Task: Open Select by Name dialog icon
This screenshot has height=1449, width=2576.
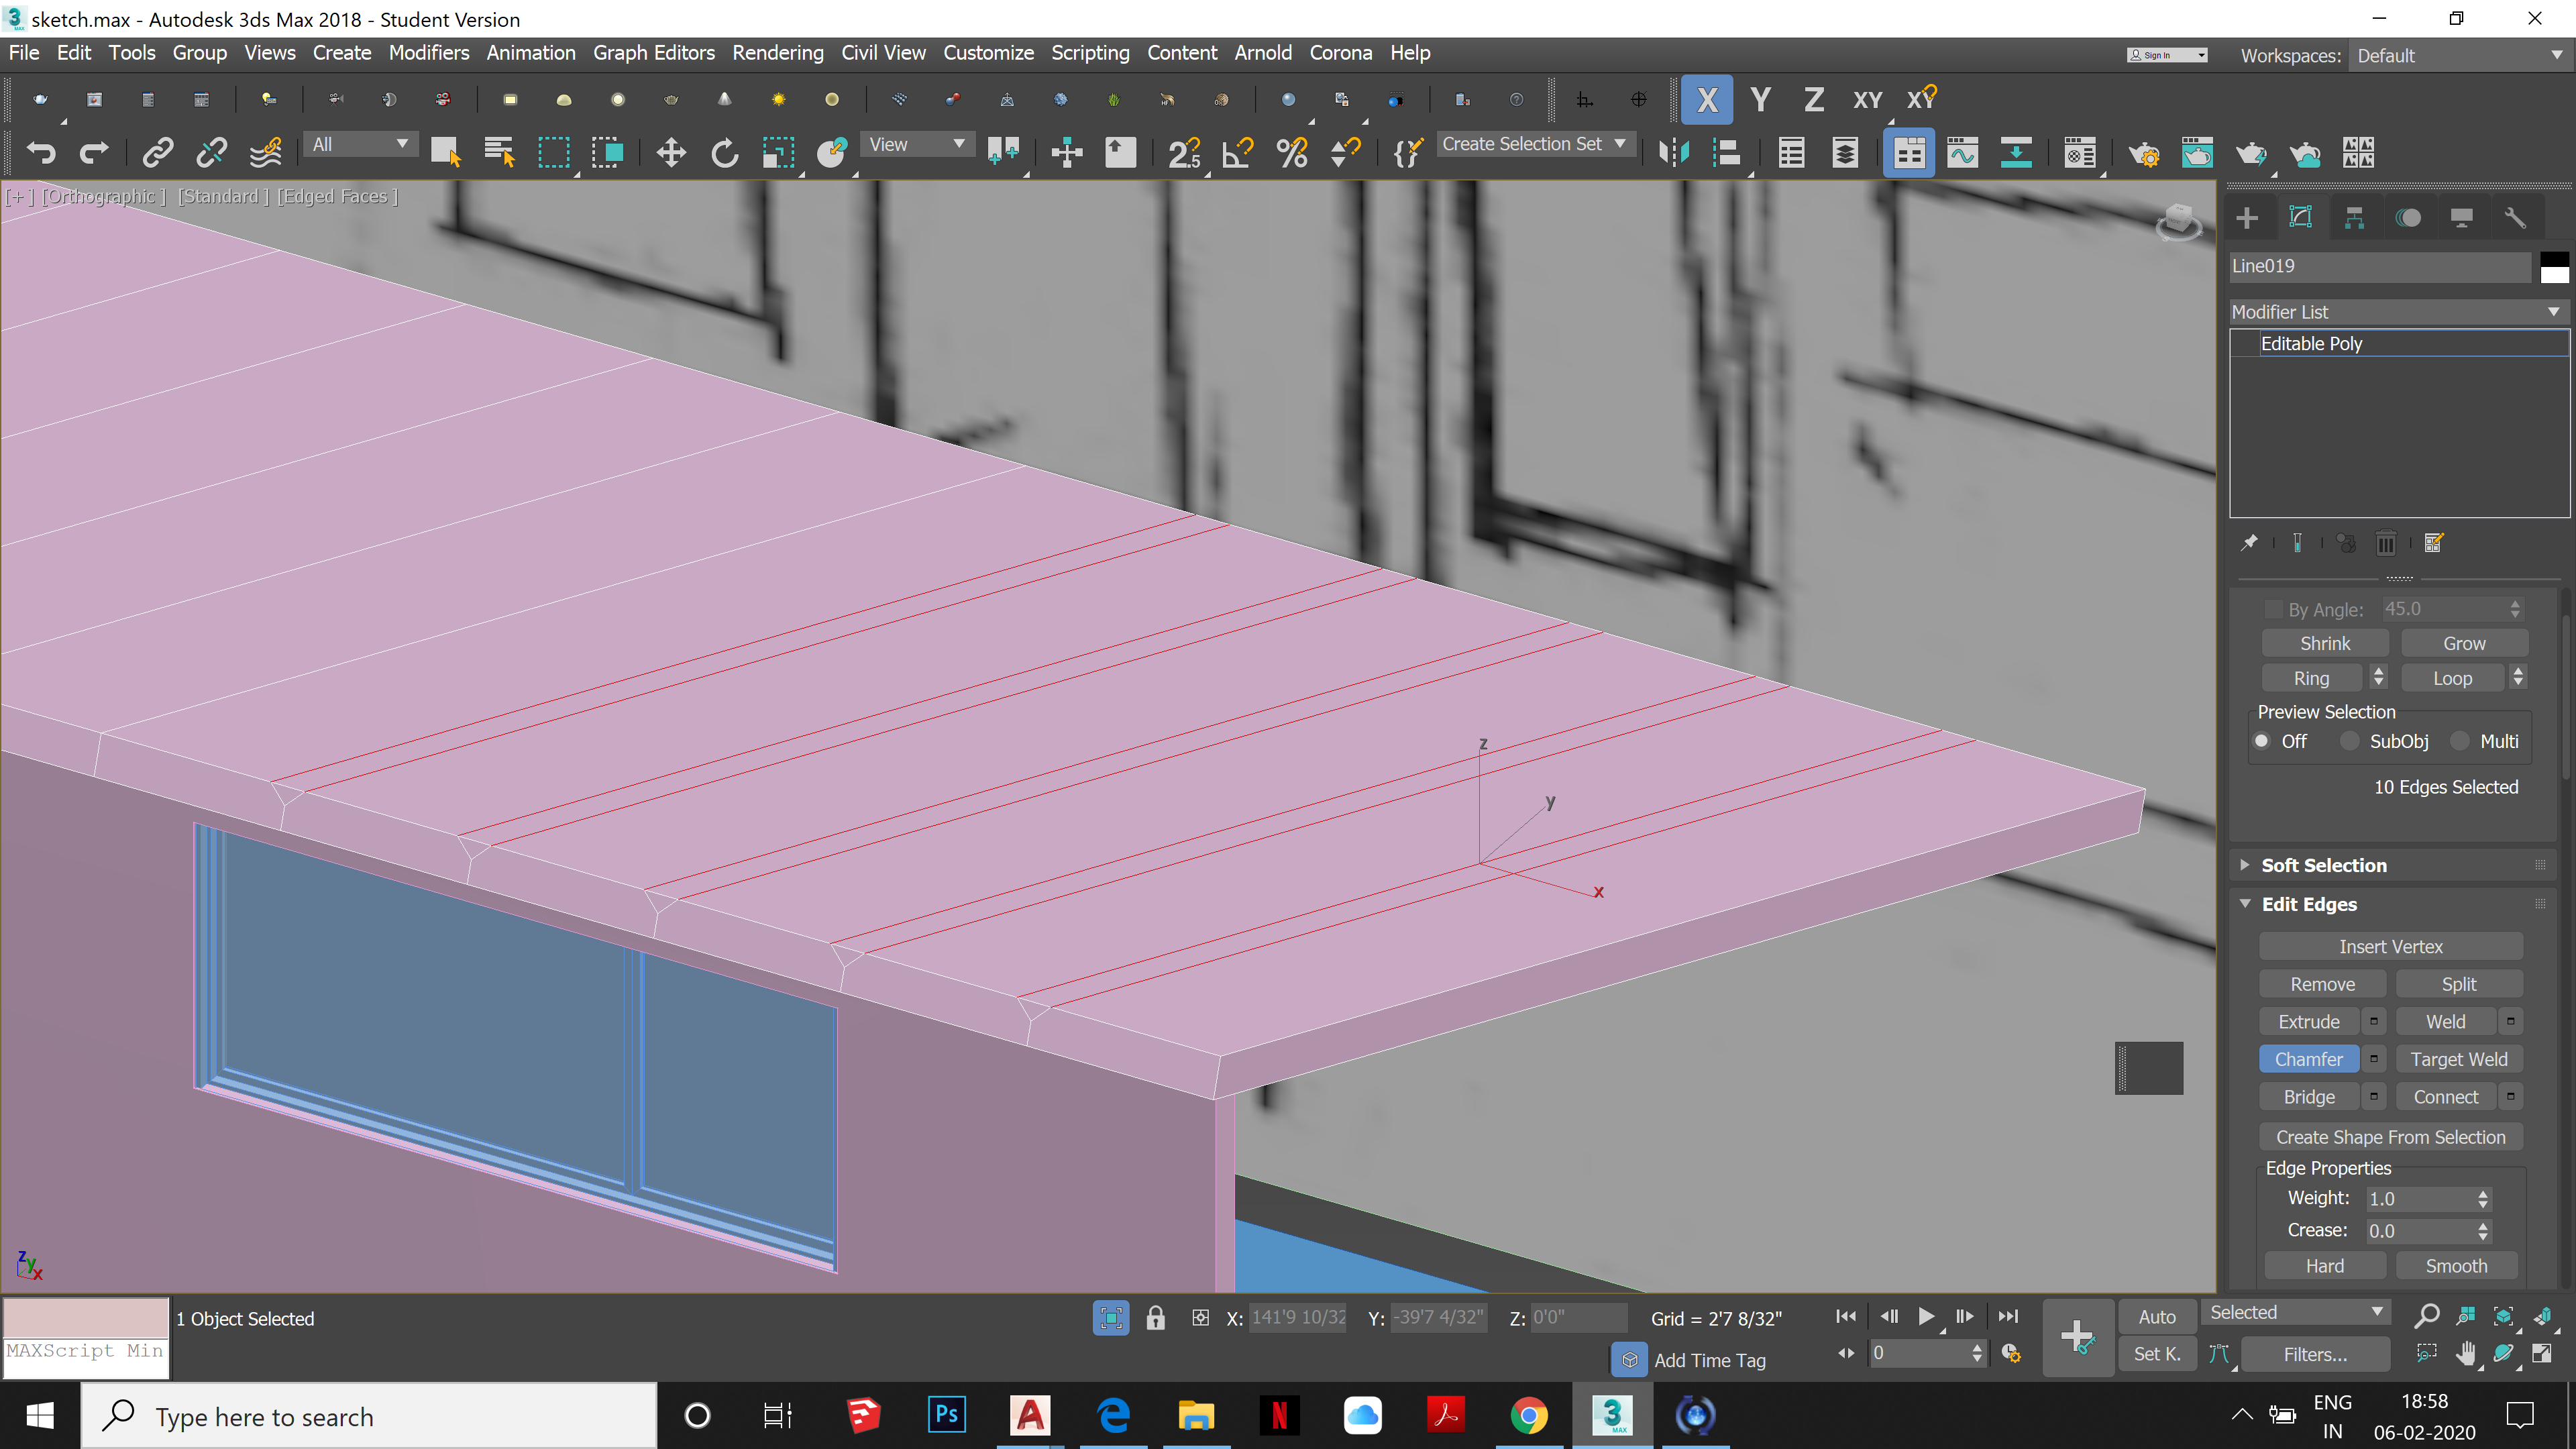Action: [498, 152]
